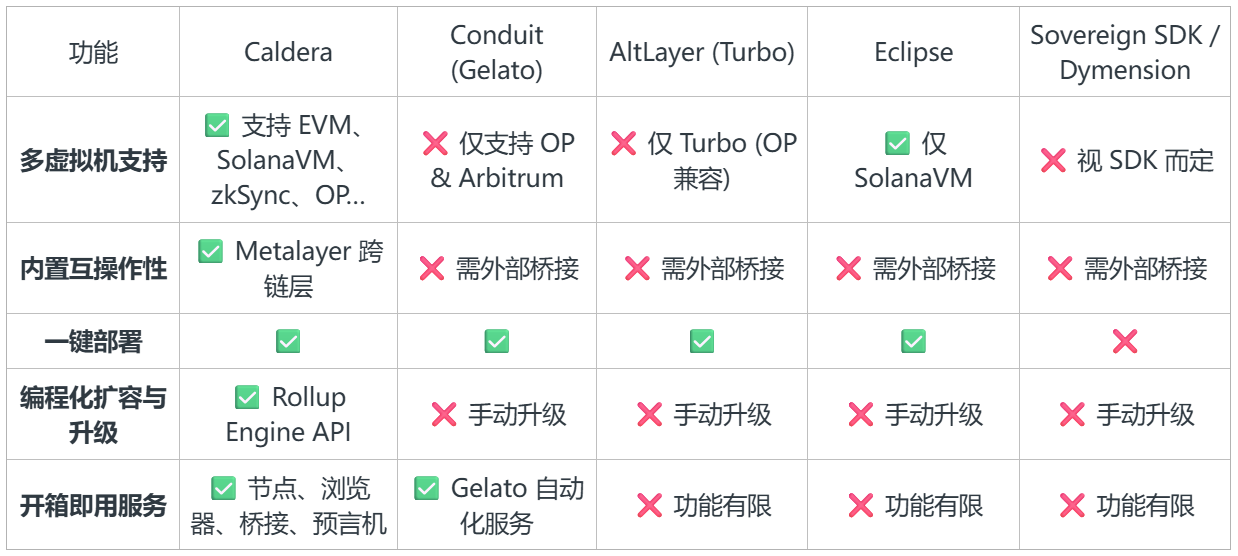Viewport: 1238px width, 556px height.
Task: Click red cross in Sovereign SDK 一键部署 cell
Action: (1125, 342)
